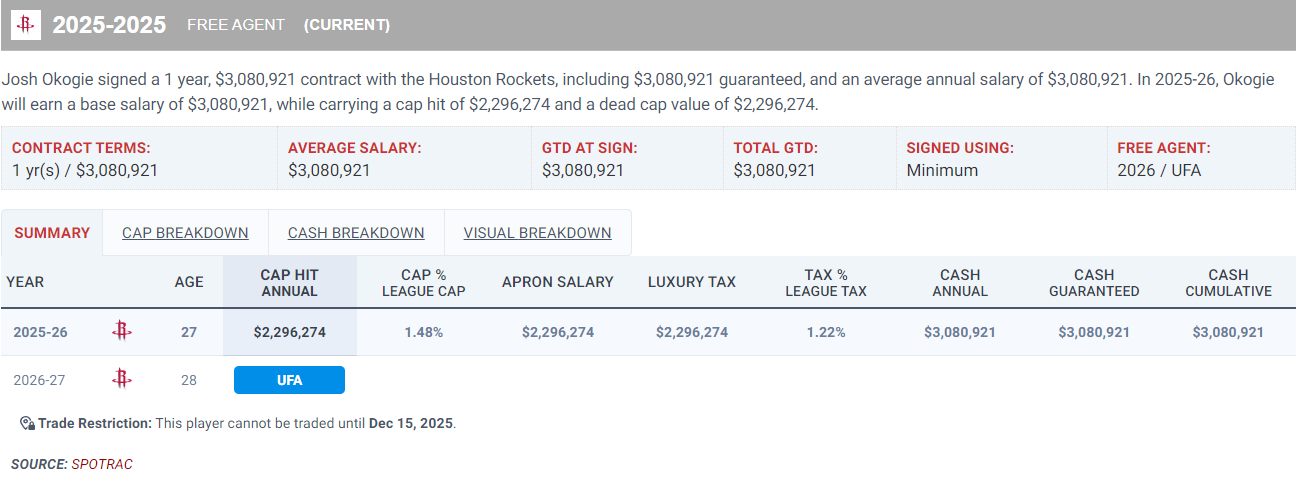Show the Visual Breakdown tab
The height and width of the screenshot is (493, 1305).
pyautogui.click(x=537, y=233)
